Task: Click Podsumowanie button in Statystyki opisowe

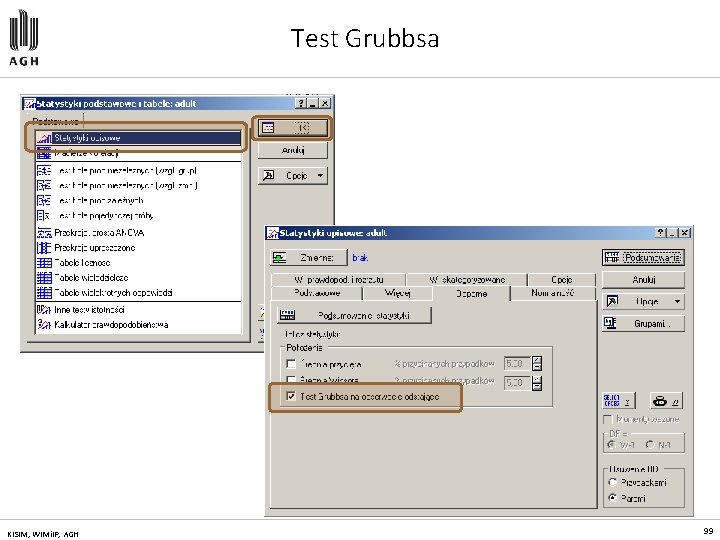Action: coord(643,258)
